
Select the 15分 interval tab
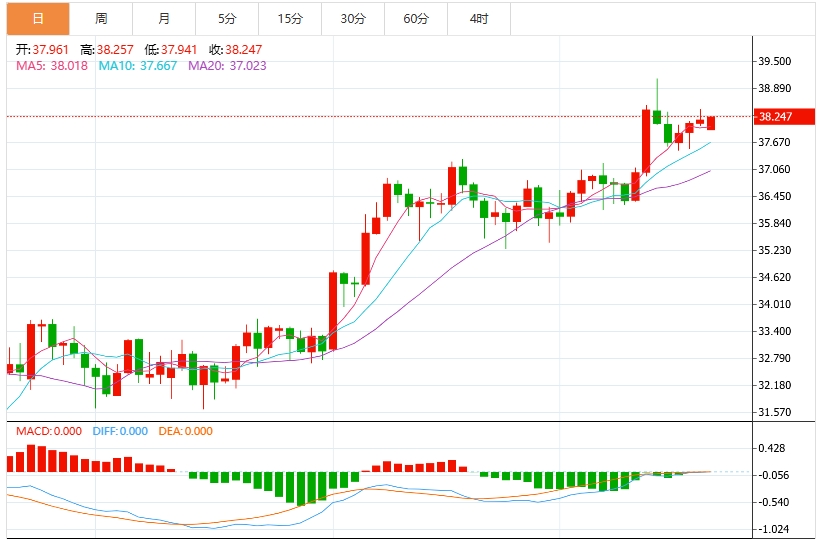click(290, 19)
